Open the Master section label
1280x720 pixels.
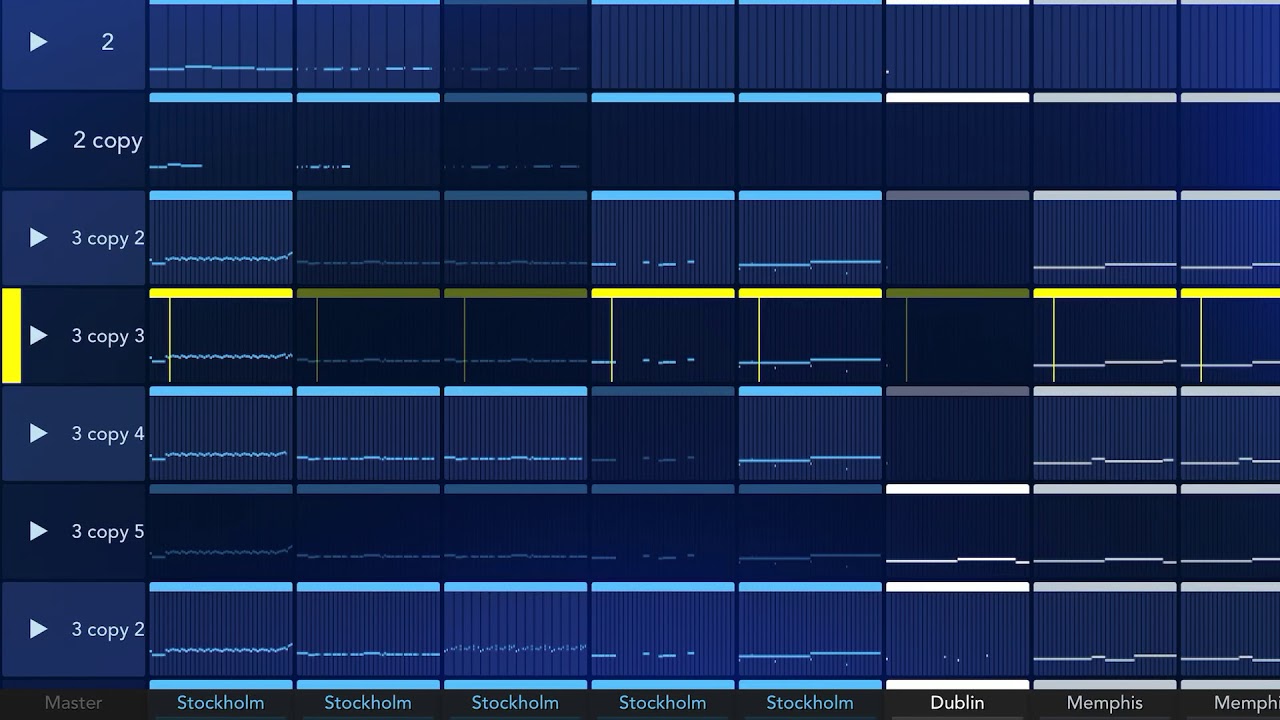coord(74,703)
